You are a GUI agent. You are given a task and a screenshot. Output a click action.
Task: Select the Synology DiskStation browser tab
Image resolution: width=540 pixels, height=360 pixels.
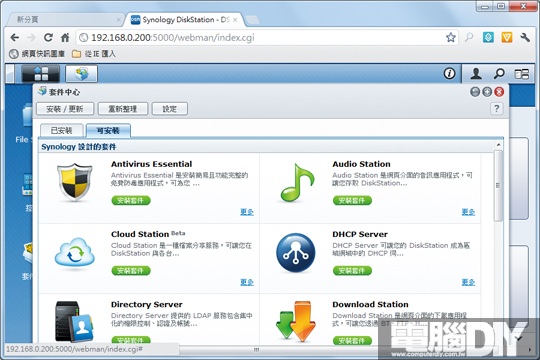click(x=183, y=20)
